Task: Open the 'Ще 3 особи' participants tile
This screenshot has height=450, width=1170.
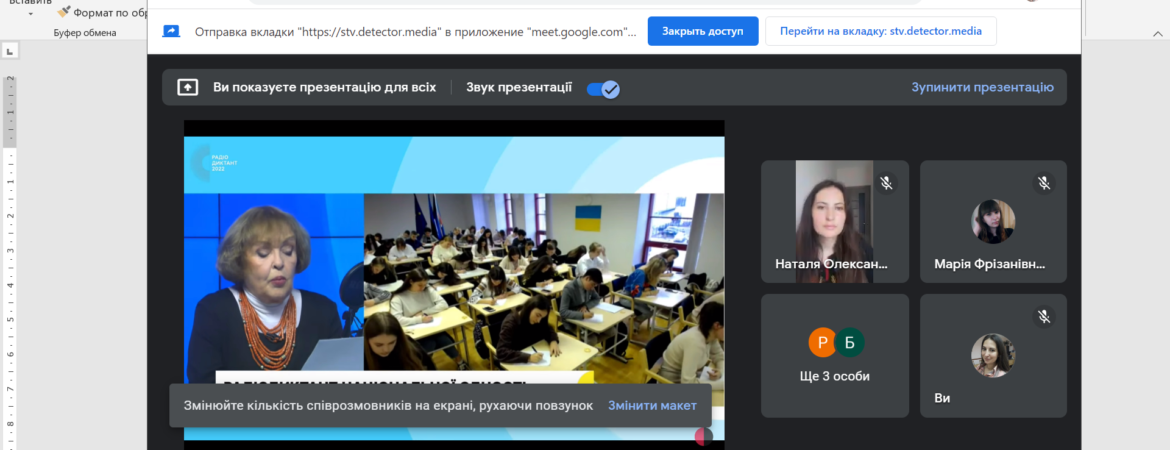Action: 835,355
